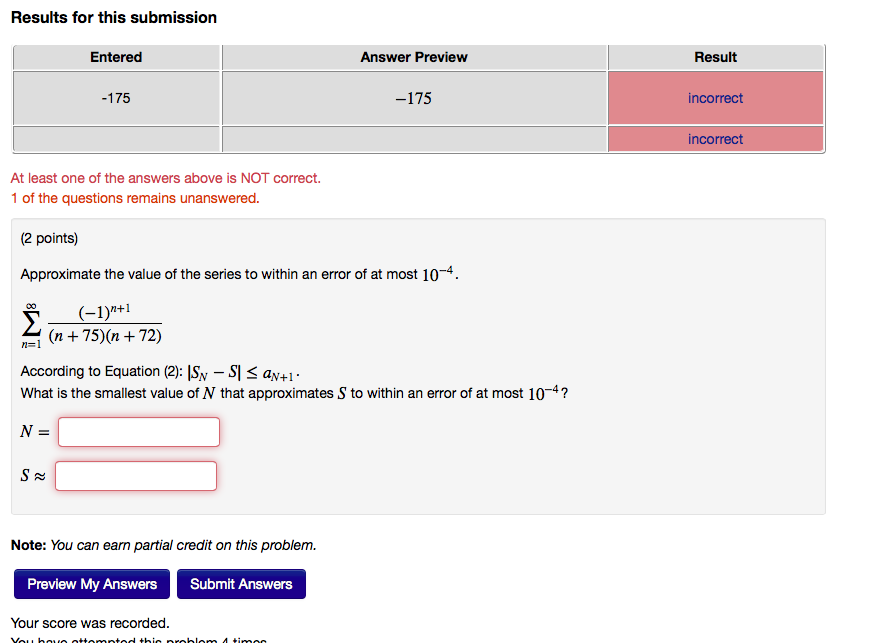Click the Preview My Answers button
Screen dimensions: 890x643
click(91, 584)
